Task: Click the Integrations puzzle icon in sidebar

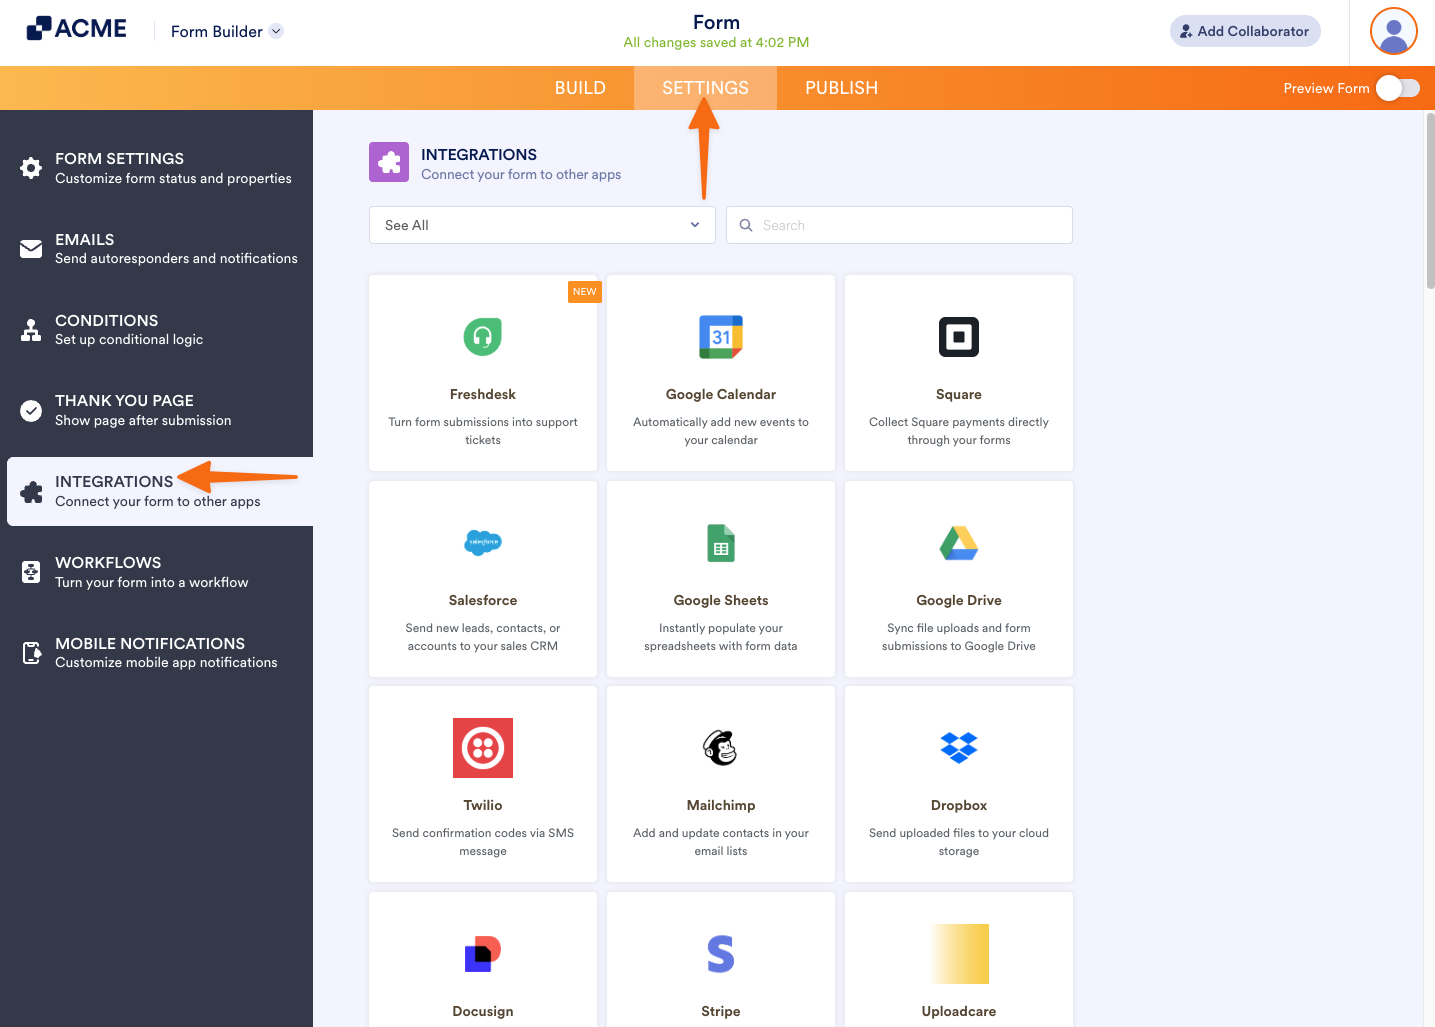Action: [x=31, y=491]
